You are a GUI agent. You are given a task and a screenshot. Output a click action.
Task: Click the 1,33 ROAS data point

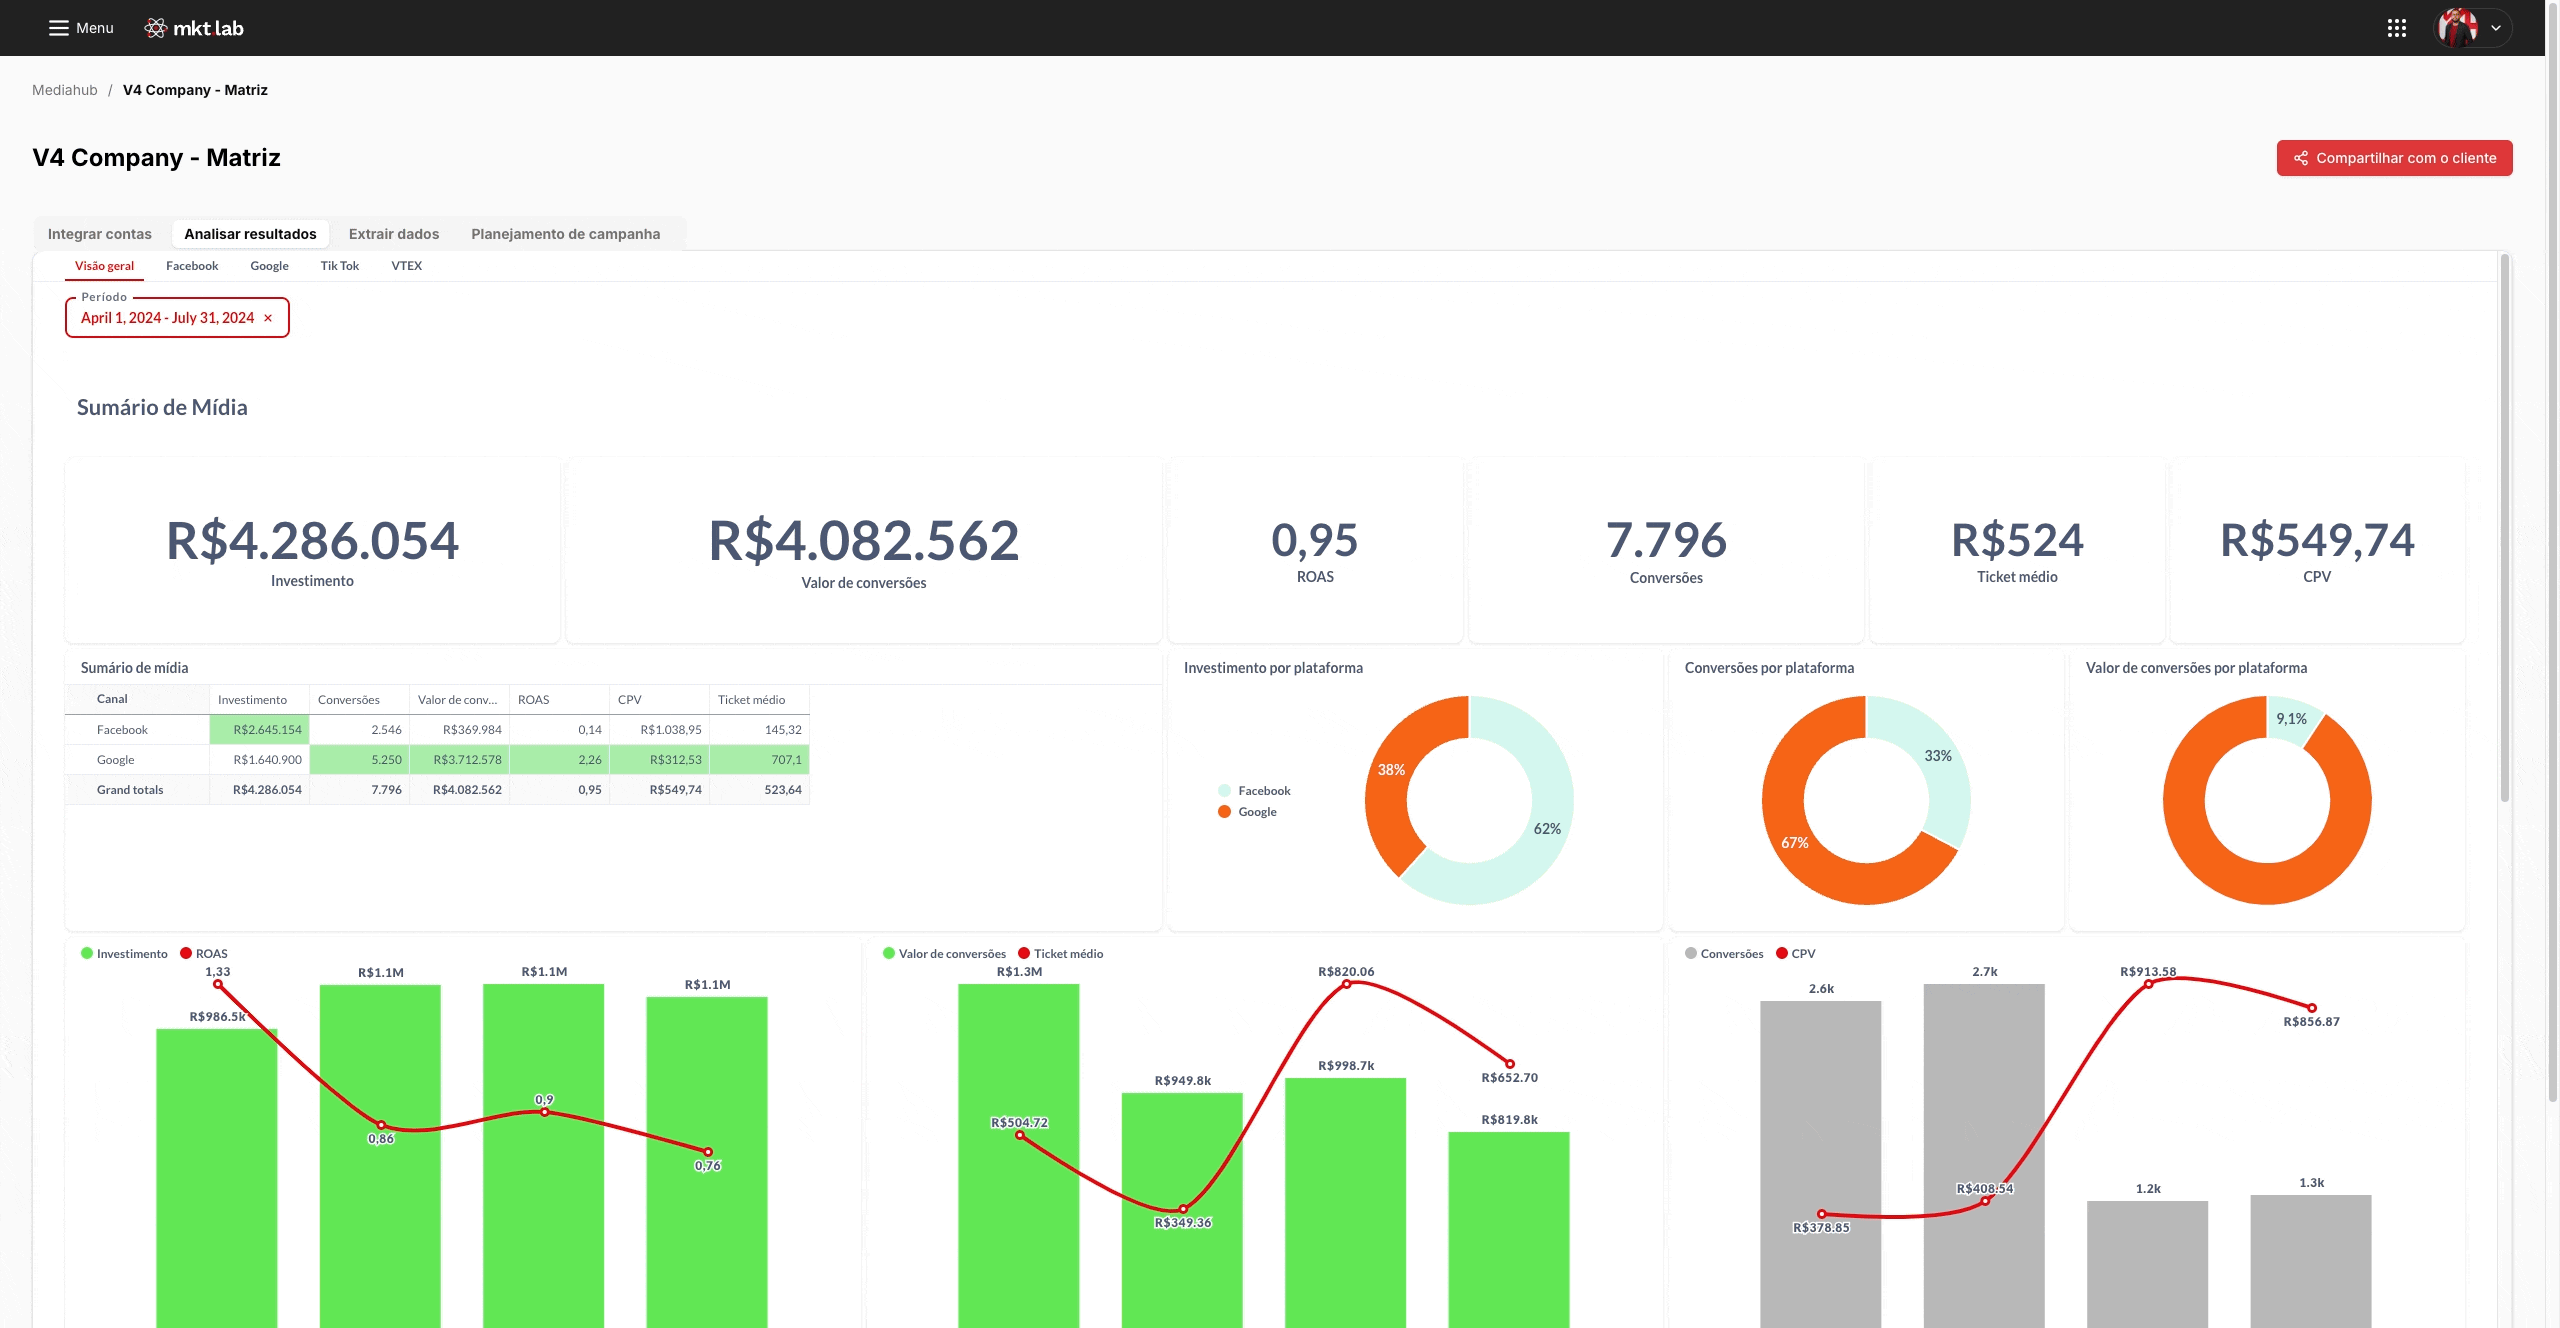point(218,985)
